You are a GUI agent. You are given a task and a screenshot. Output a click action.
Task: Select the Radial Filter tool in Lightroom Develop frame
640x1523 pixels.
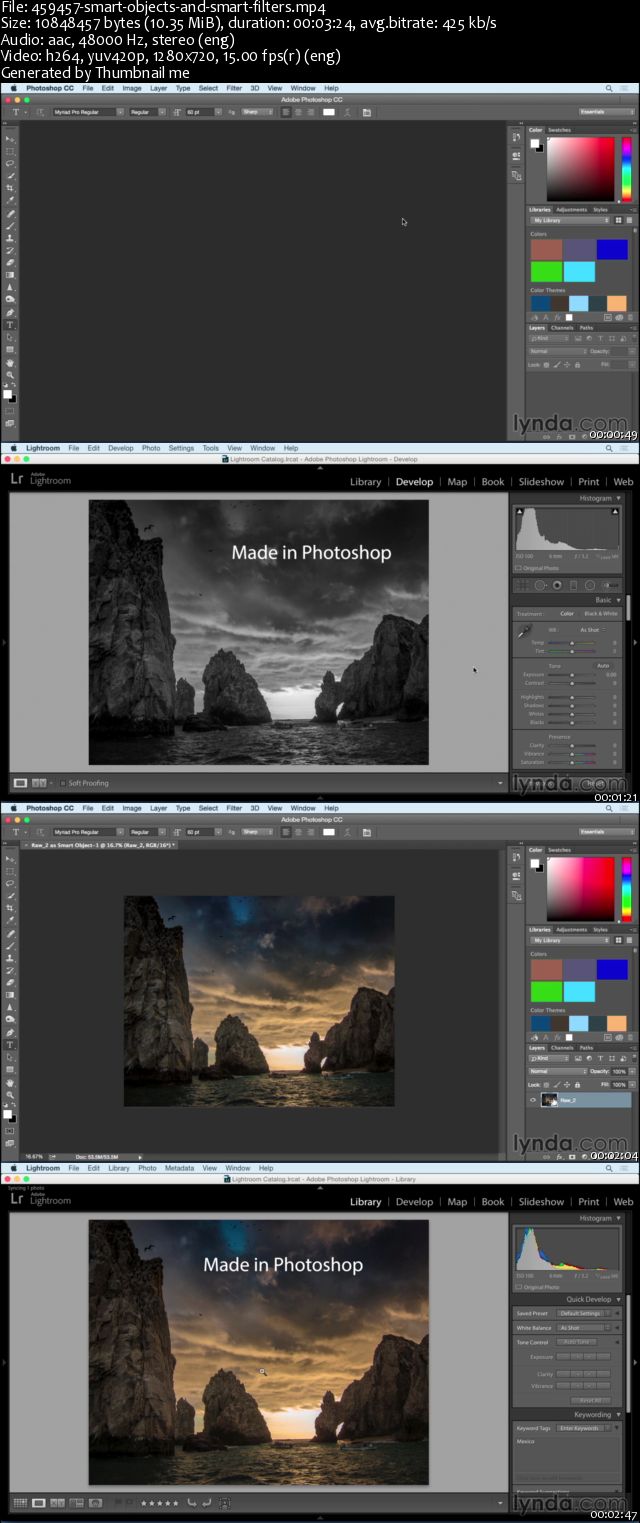(x=590, y=585)
